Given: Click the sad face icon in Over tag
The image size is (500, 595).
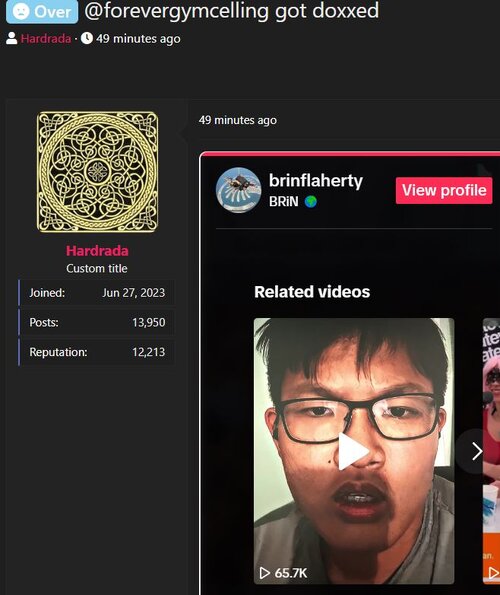Looking at the screenshot, I should [x=21, y=11].
